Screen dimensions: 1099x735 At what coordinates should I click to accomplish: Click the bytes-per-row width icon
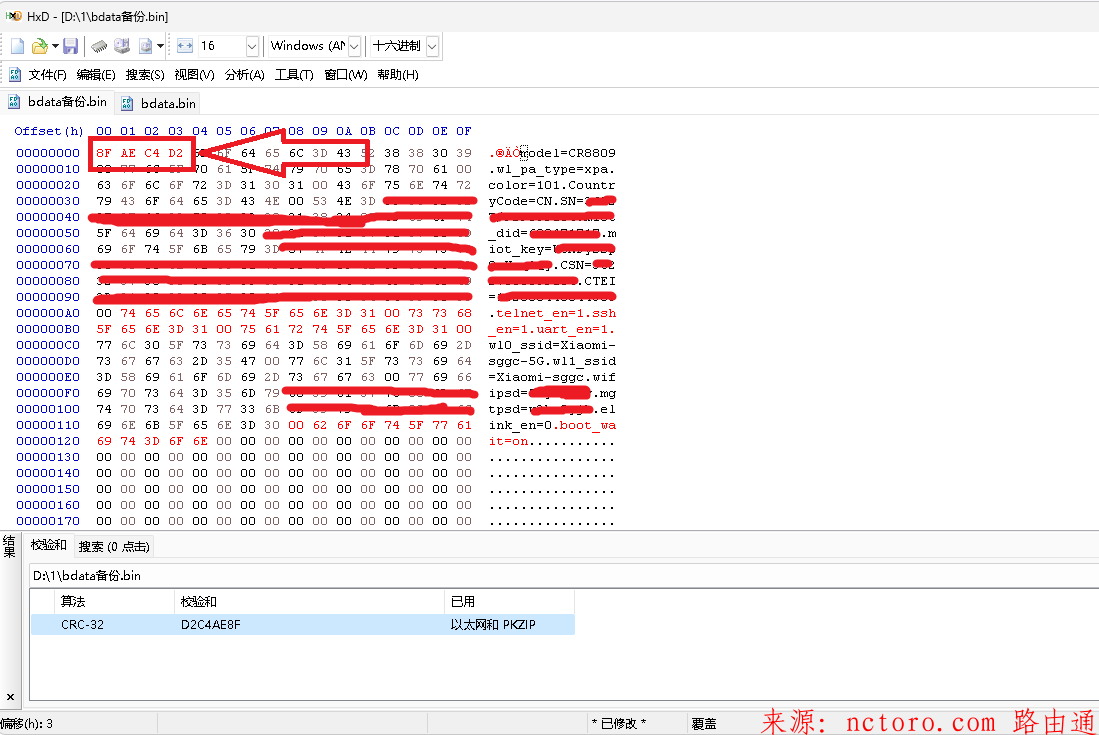coord(184,46)
